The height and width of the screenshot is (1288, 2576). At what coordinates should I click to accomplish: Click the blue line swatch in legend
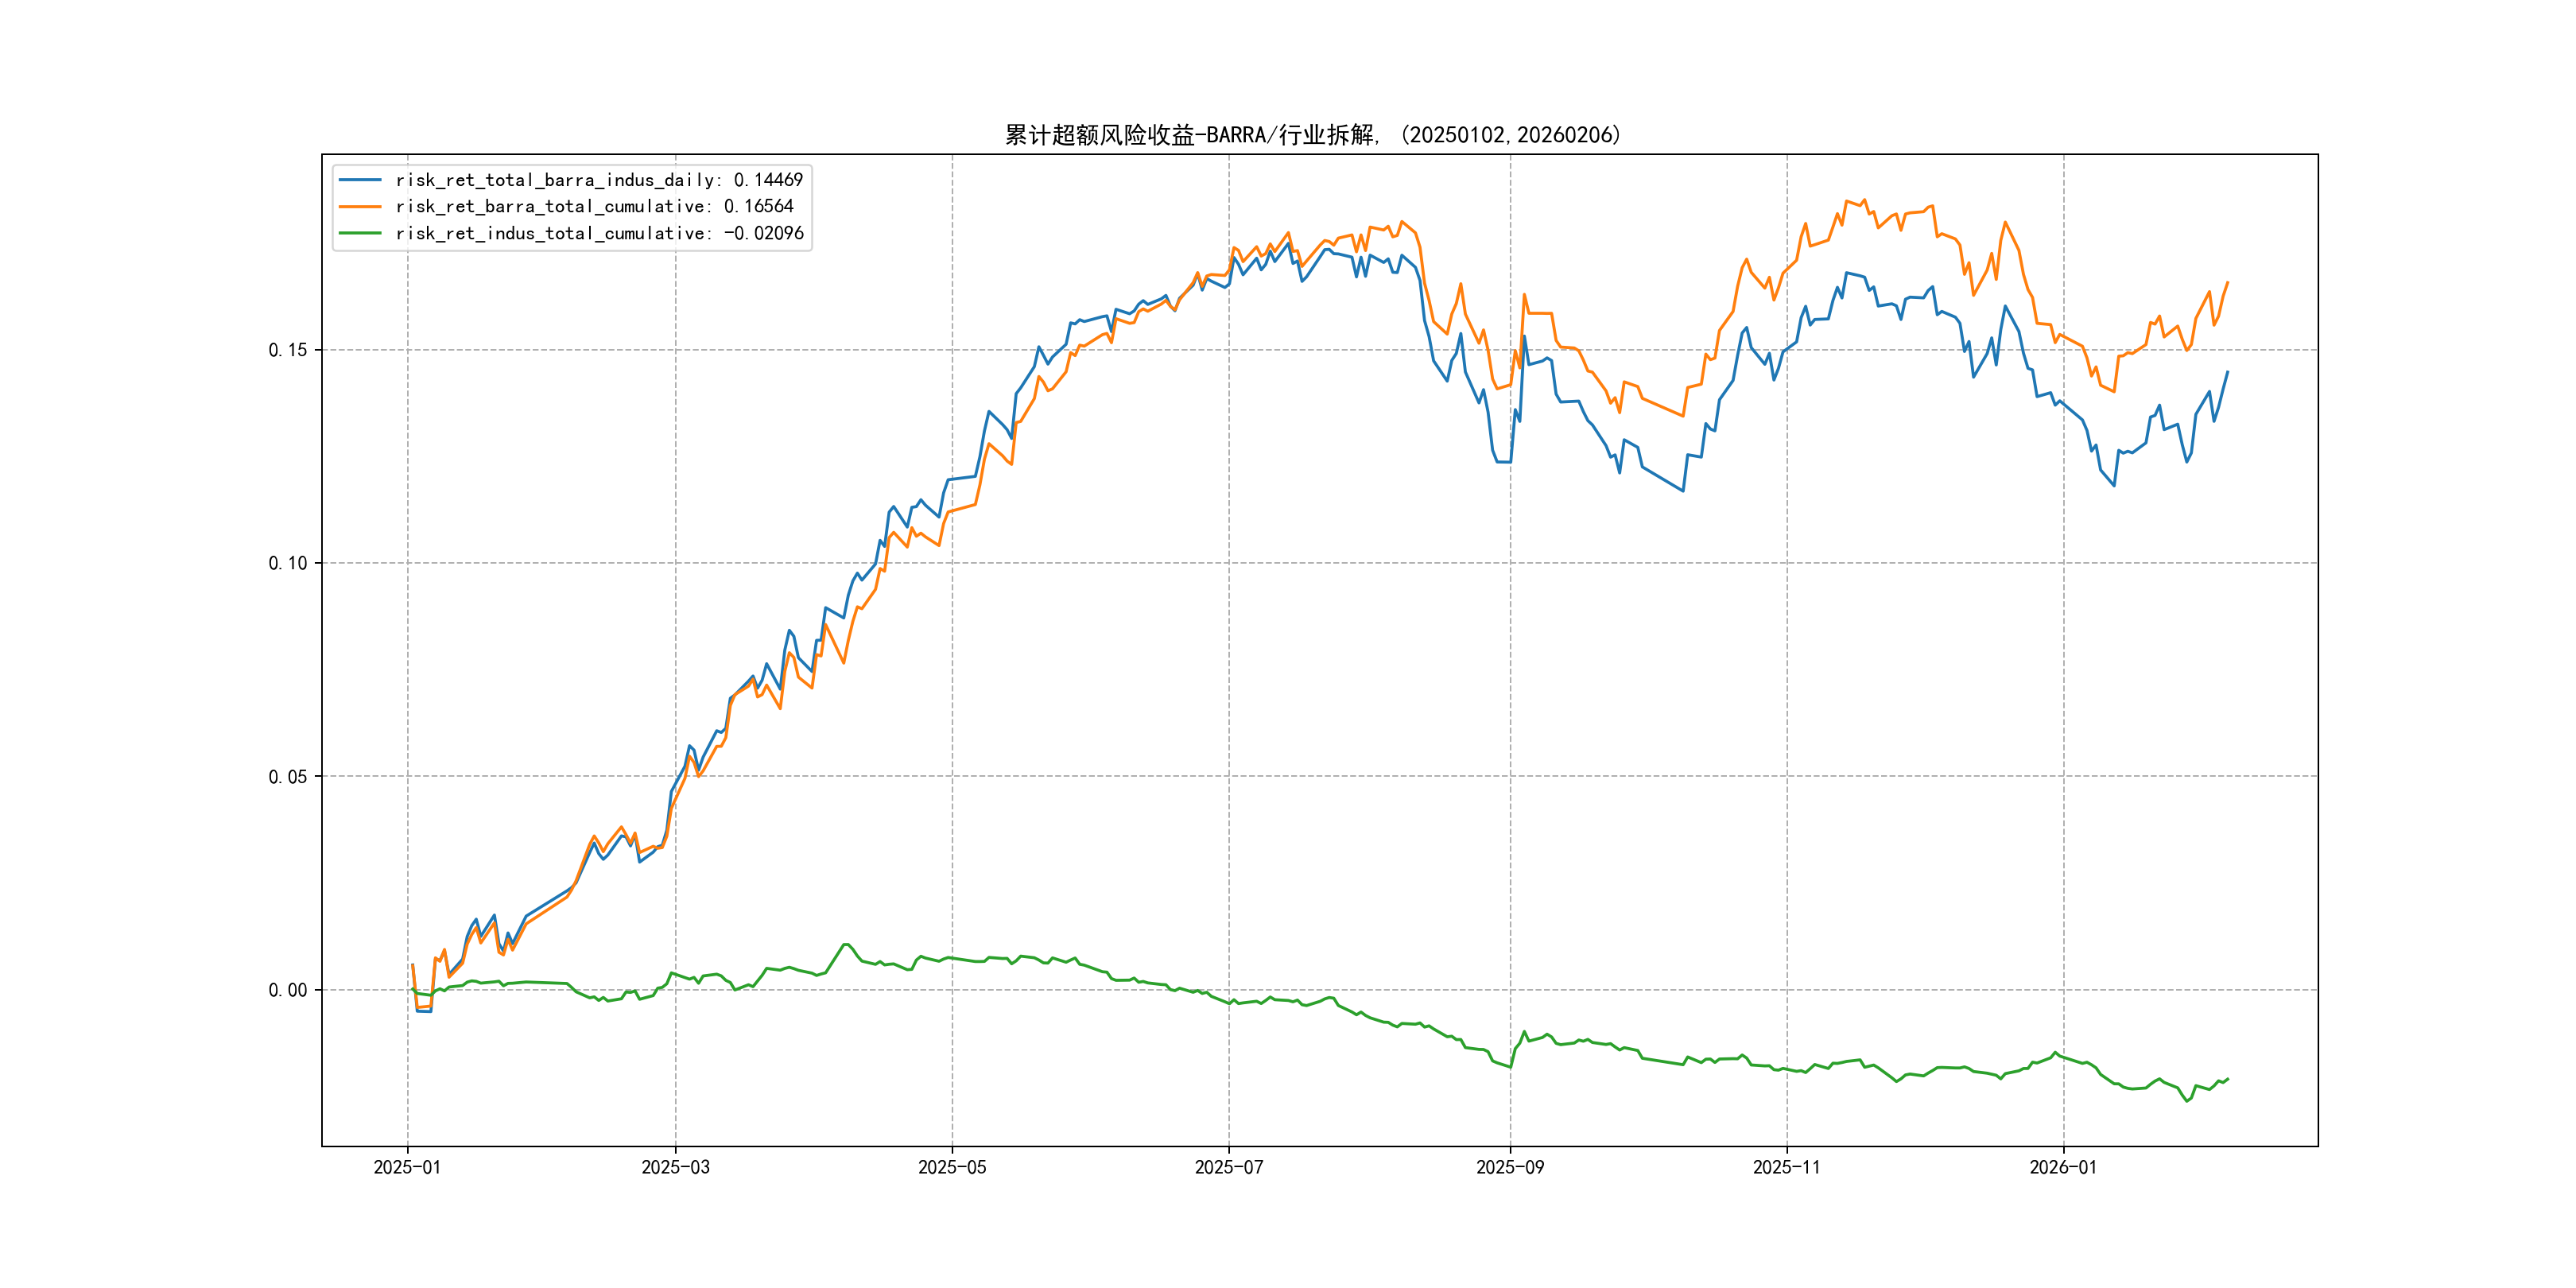[x=360, y=180]
